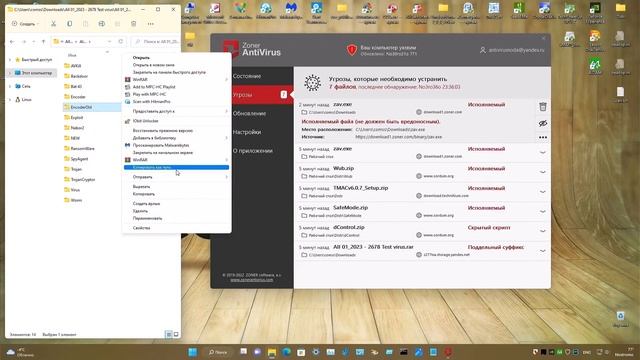
Task: Choose IObit Unlocker in context menu
Action: (176, 121)
